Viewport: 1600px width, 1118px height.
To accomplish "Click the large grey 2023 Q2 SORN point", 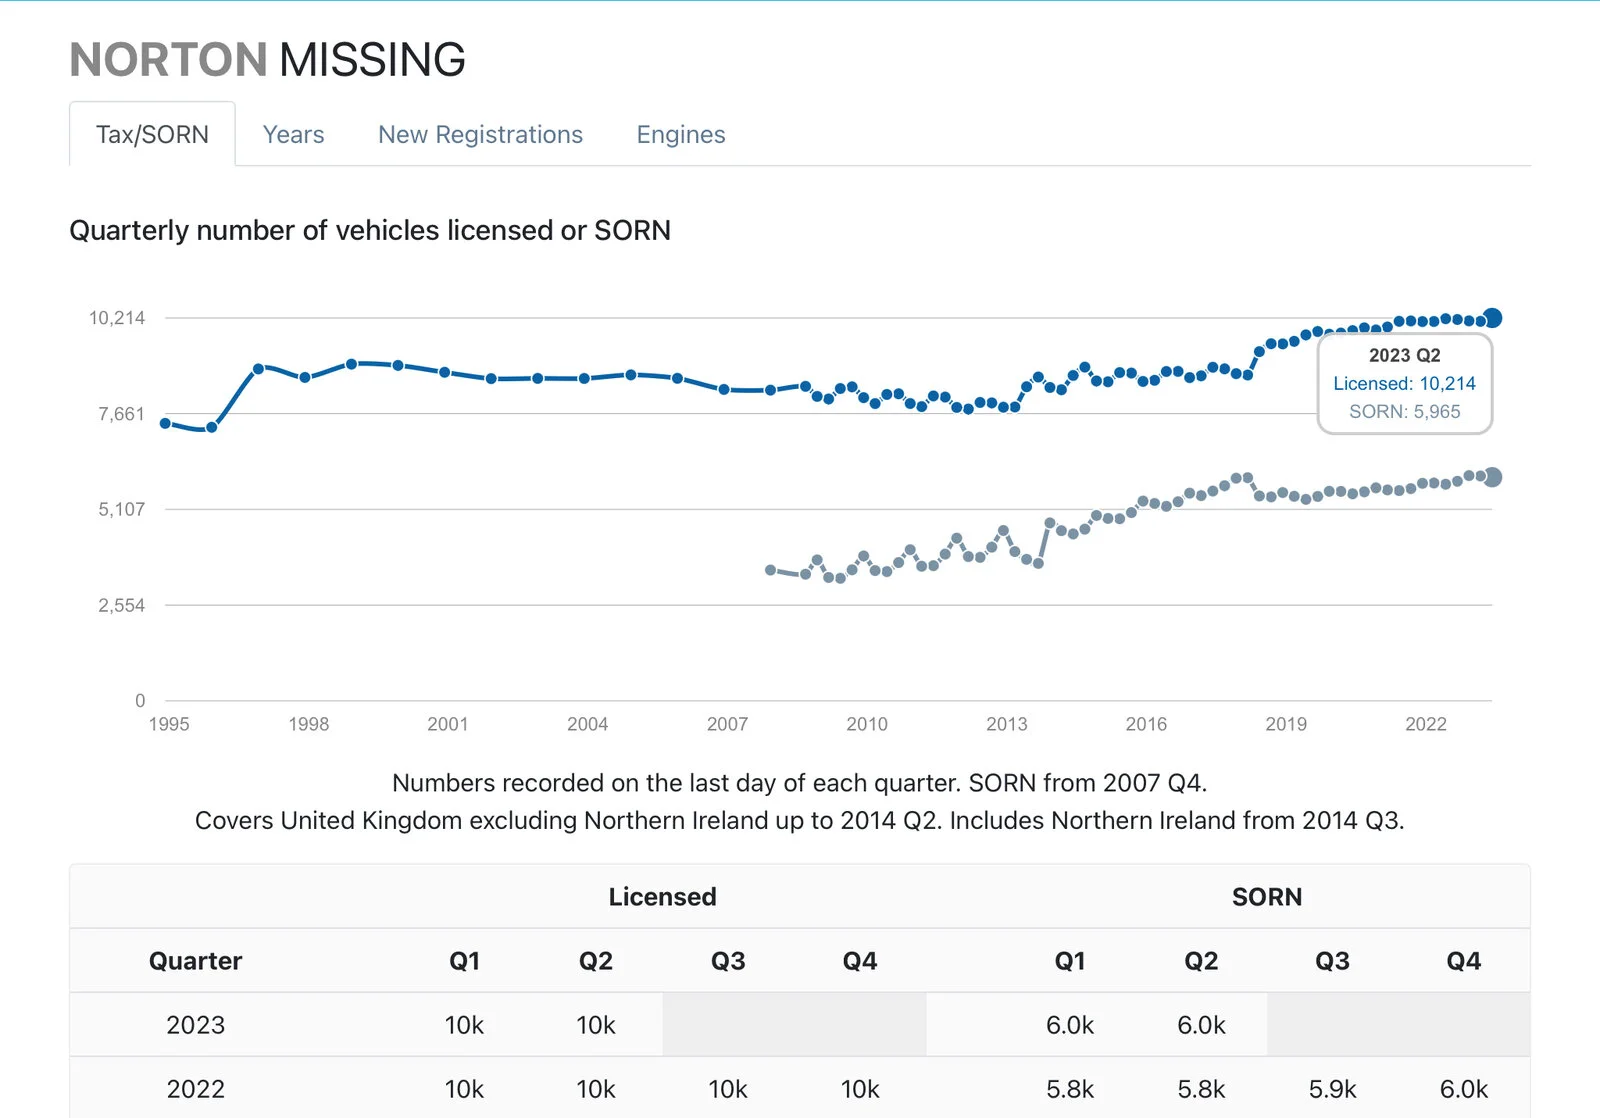I will [1492, 477].
